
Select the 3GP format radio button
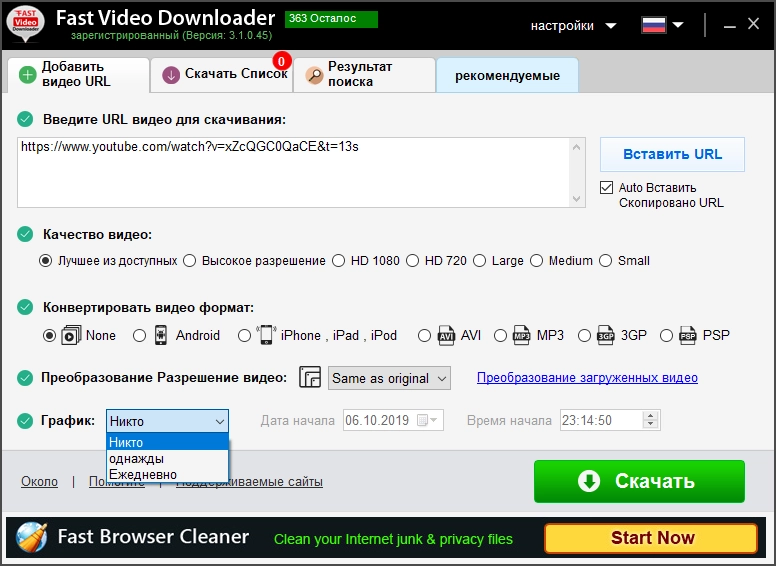point(584,336)
